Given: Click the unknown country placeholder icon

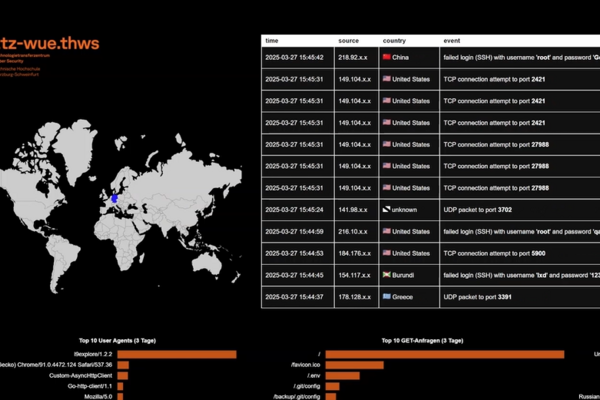Looking at the screenshot, I should pyautogui.click(x=387, y=209).
